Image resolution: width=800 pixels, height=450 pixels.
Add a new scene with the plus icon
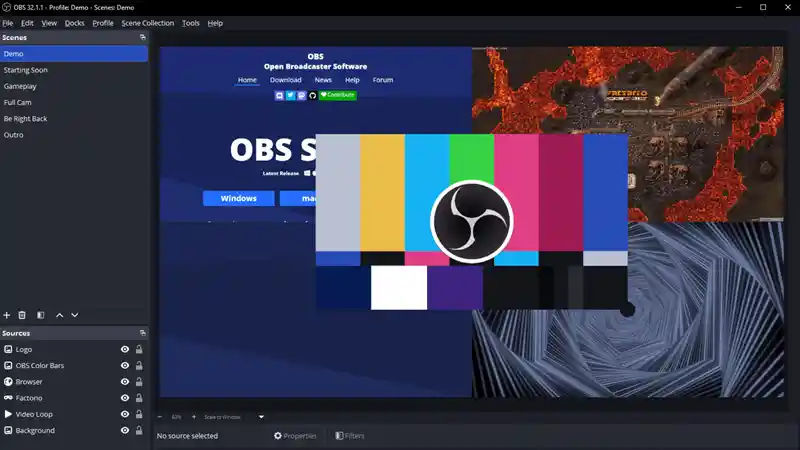coord(7,315)
